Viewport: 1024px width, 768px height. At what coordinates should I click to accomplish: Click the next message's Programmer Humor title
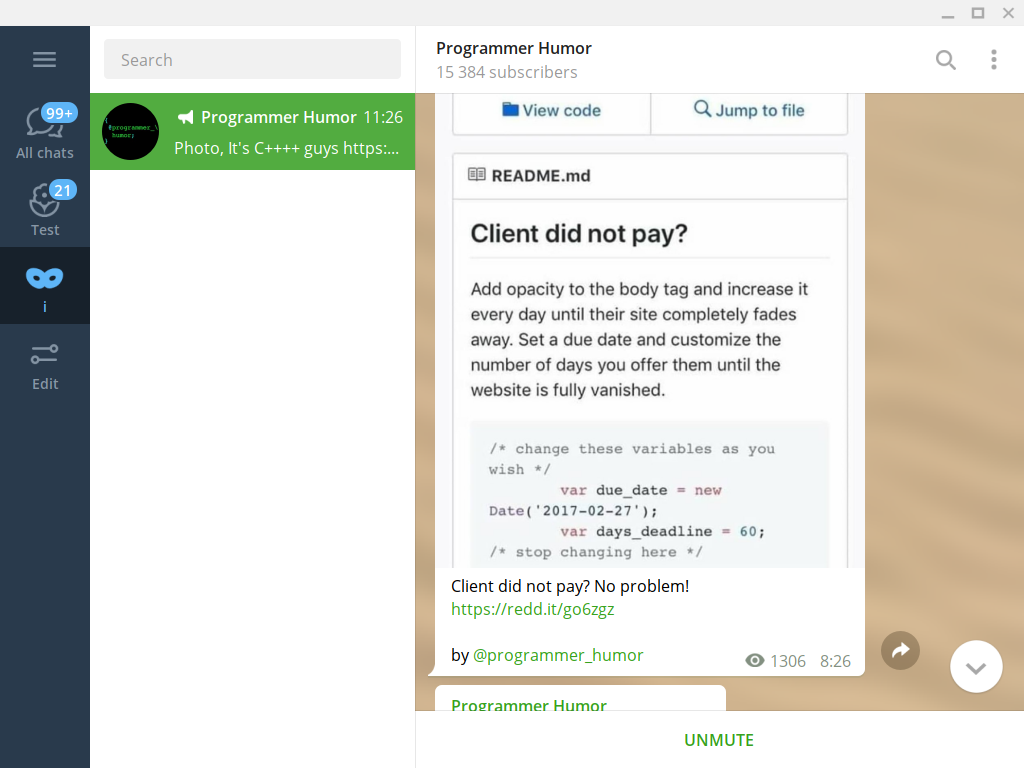(529, 705)
